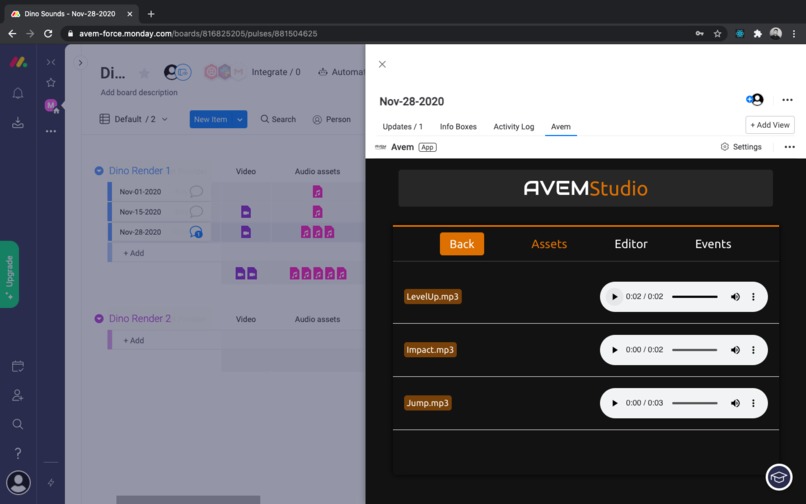Play Impact.mp3 audio
This screenshot has height=504, width=806.
click(x=614, y=350)
